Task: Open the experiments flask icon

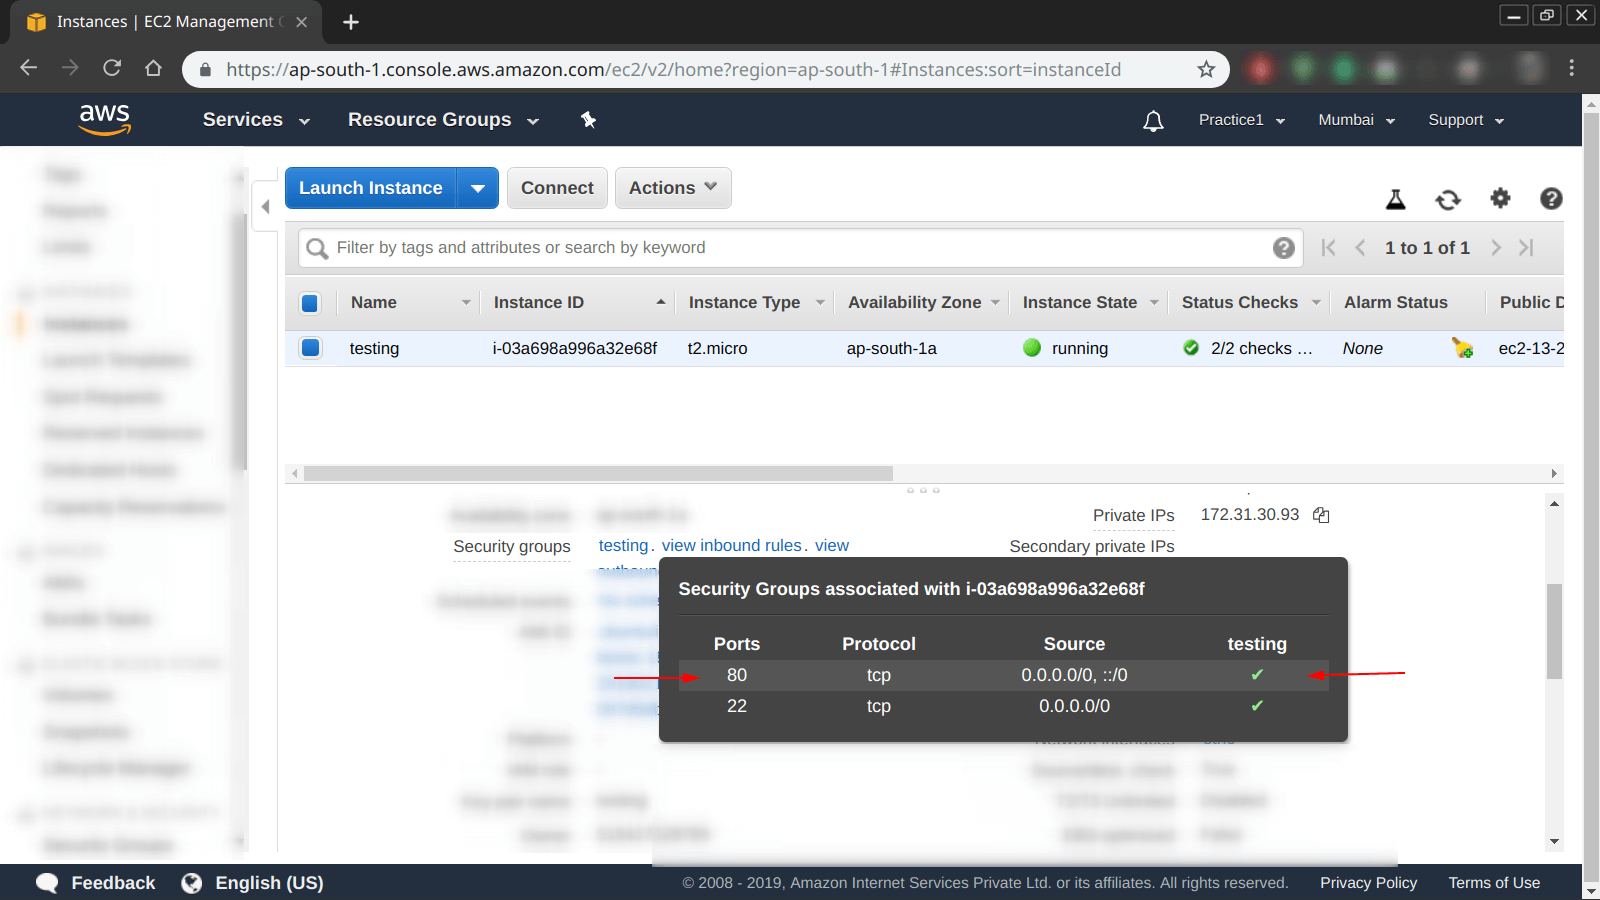Action: pyautogui.click(x=1396, y=199)
